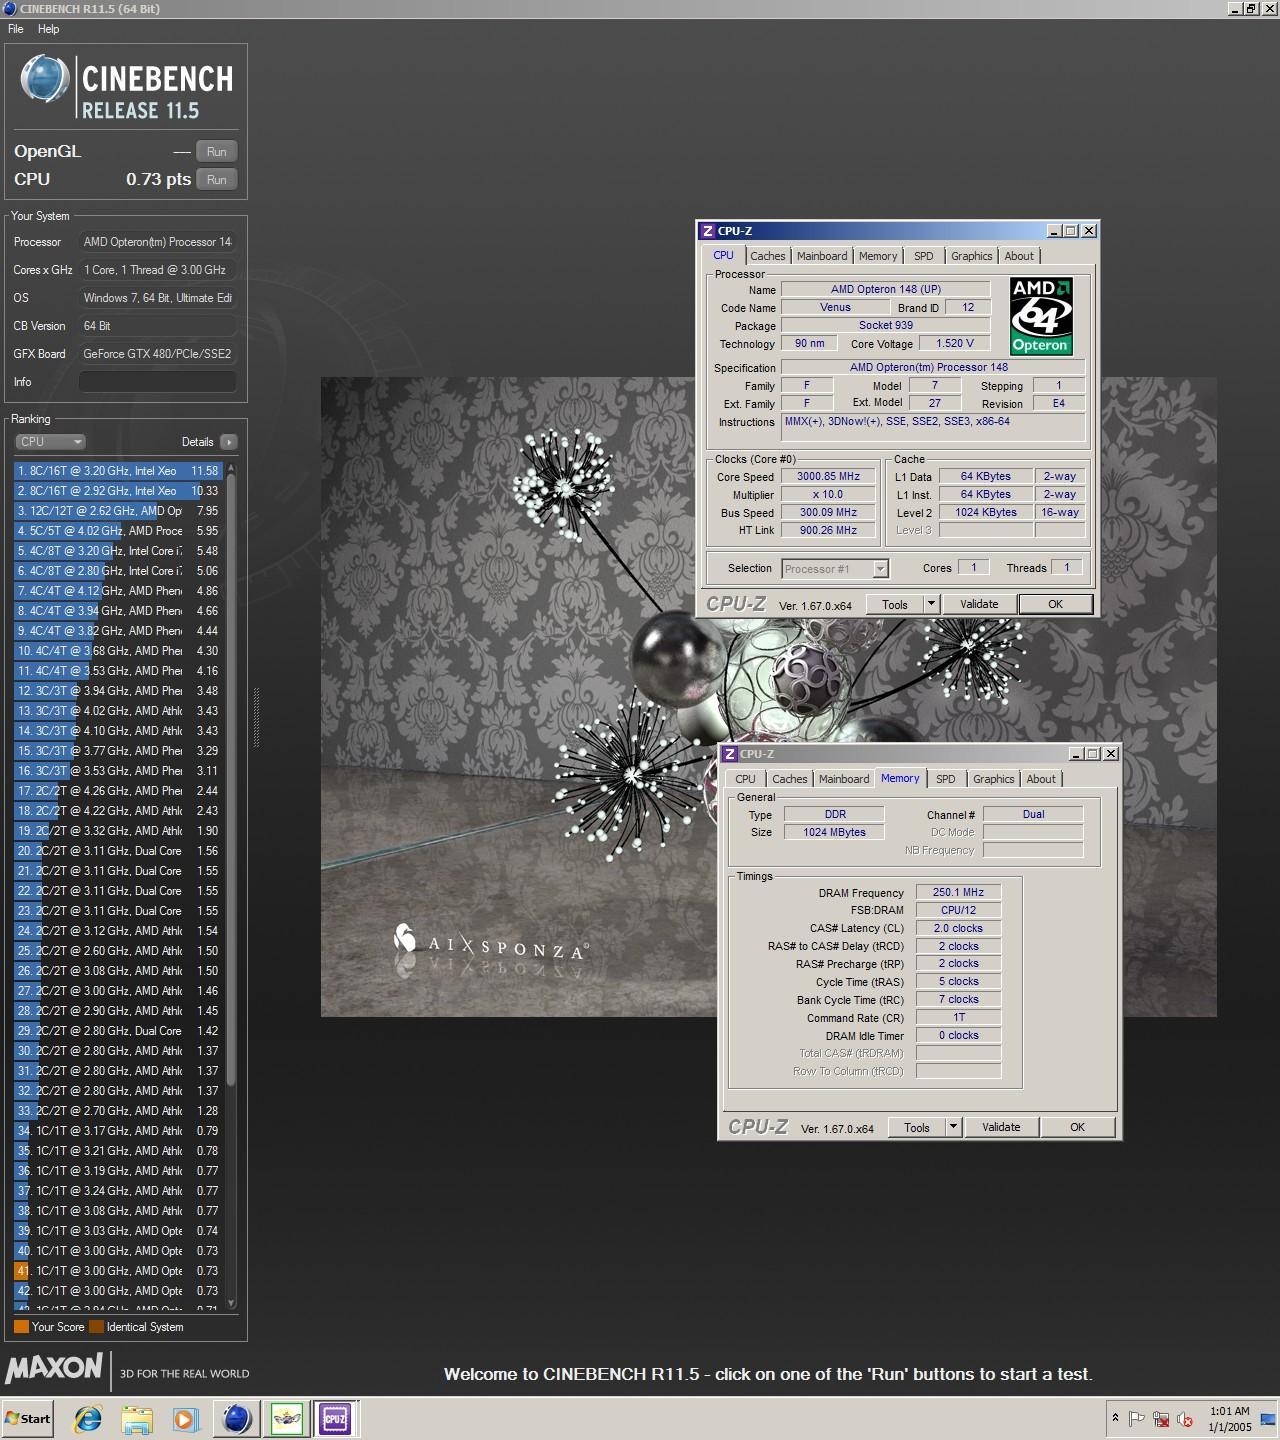Switch to SPD tab in lower CPU-Z

(946, 779)
